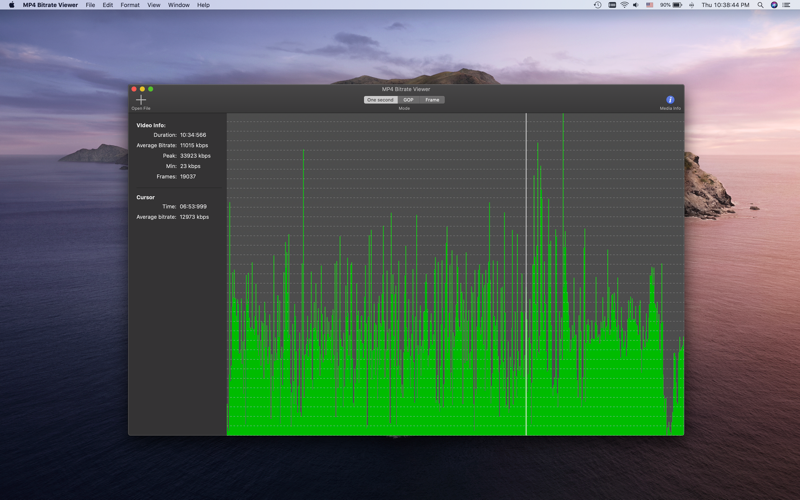Open the Wi-Fi status menu
Viewport: 800px width, 500px height.
pyautogui.click(x=624, y=5)
